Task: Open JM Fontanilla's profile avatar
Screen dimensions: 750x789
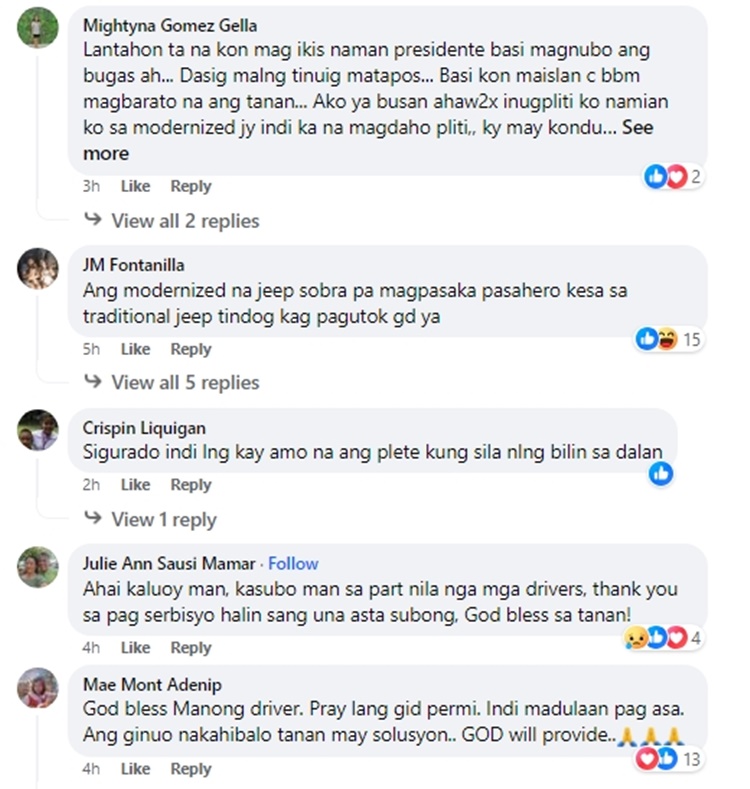Action: (38, 269)
